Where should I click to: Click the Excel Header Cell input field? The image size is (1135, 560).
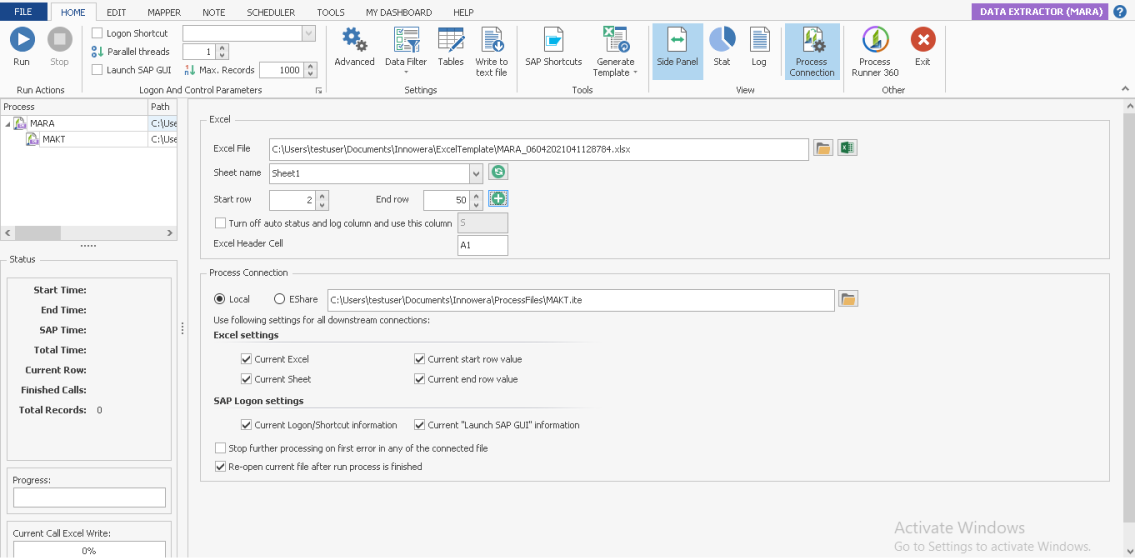[482, 245]
